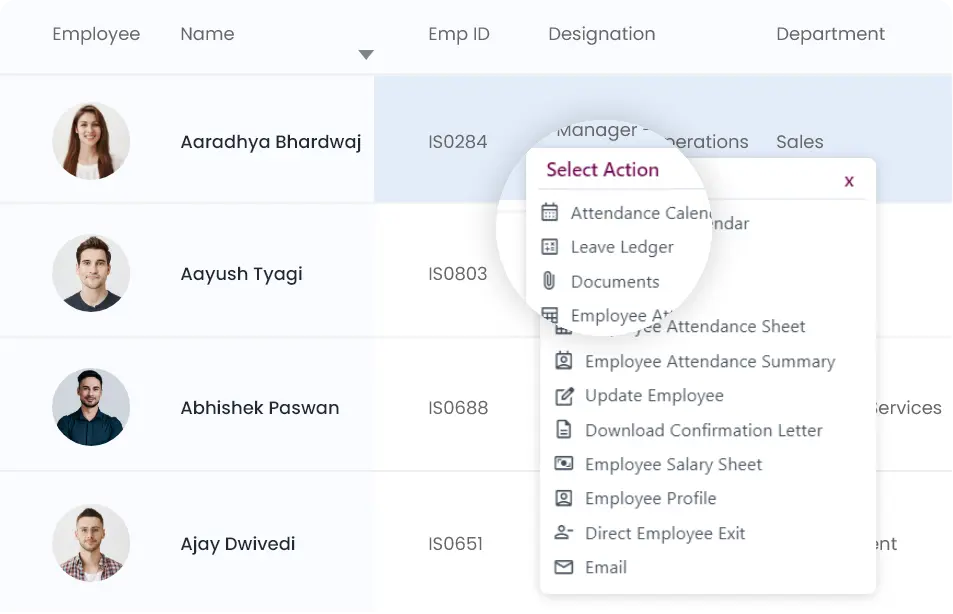Open Employee Profile from action menu

[650, 498]
